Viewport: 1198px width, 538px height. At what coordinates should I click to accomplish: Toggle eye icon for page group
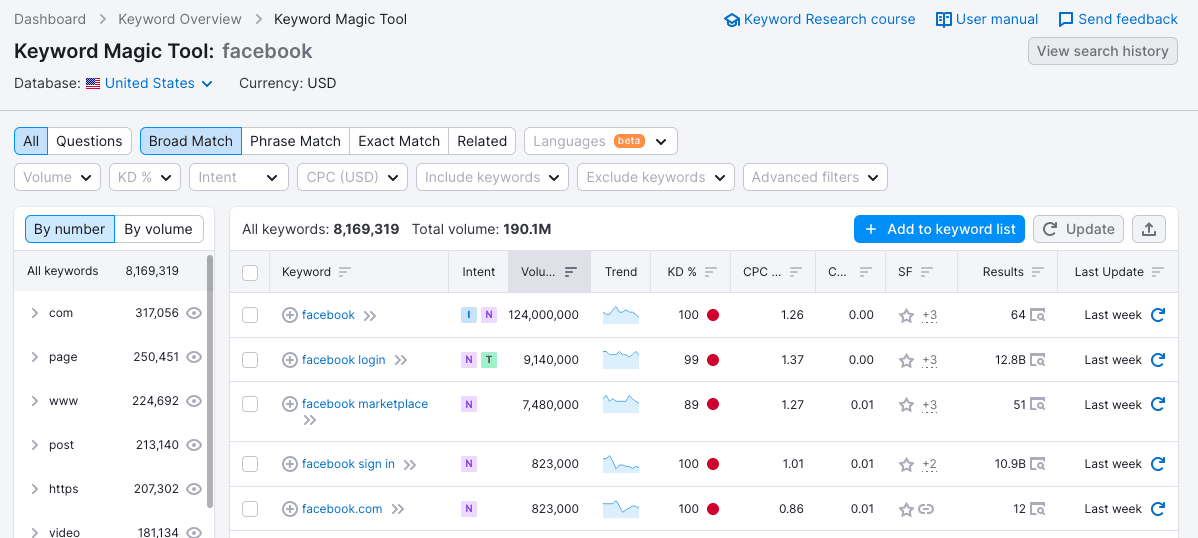point(194,357)
